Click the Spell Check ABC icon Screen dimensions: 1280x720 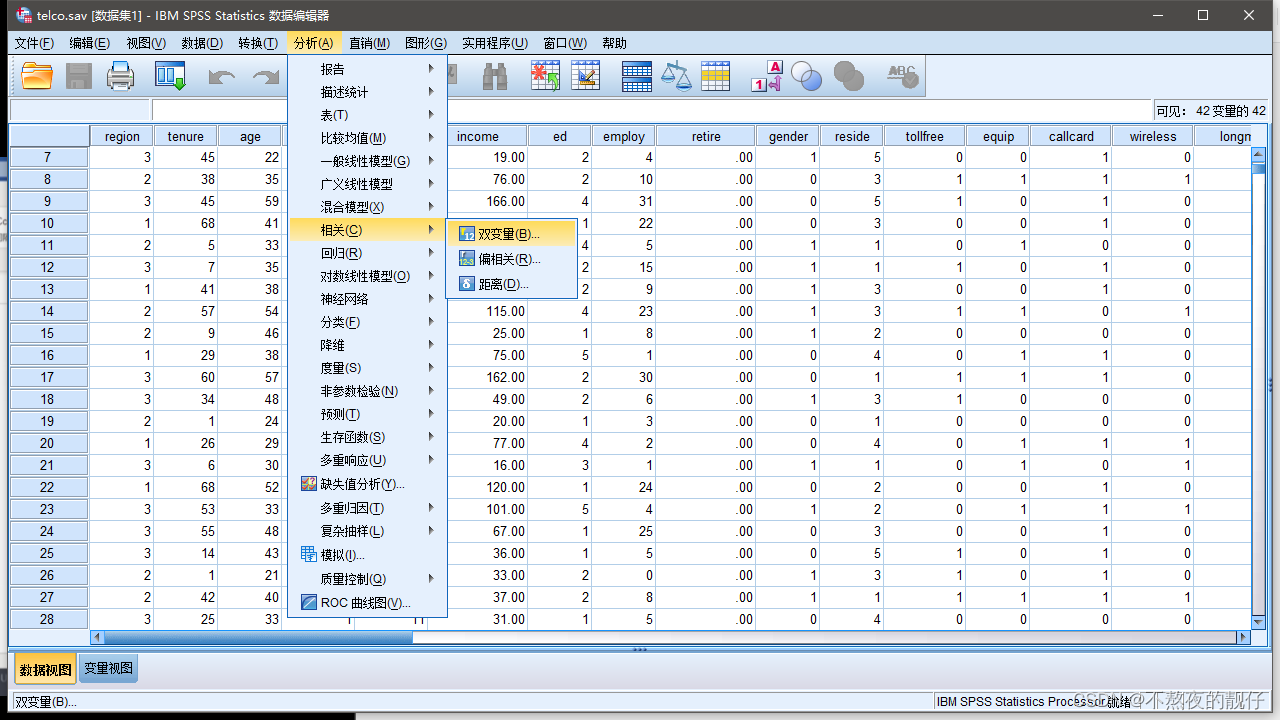click(x=902, y=76)
